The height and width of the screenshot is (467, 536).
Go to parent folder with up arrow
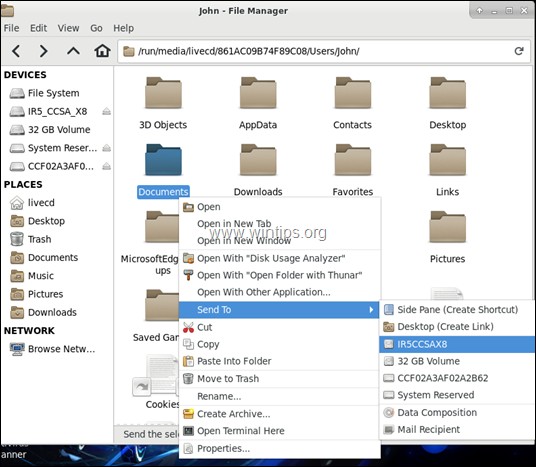(73, 51)
